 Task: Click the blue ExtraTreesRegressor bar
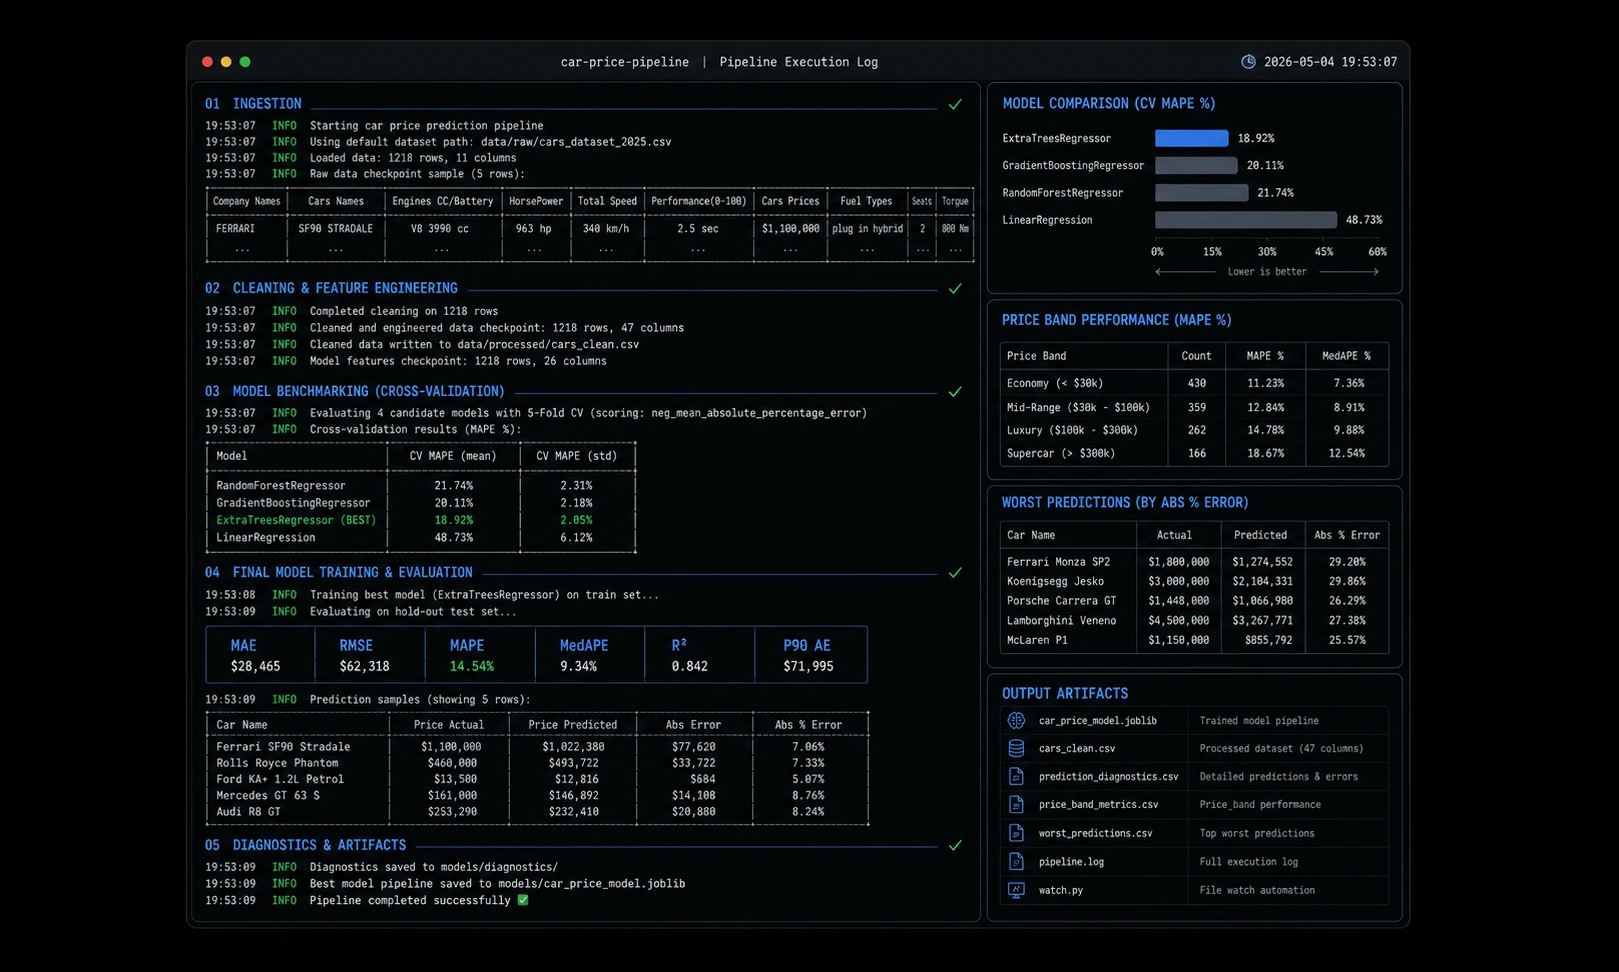point(1191,138)
